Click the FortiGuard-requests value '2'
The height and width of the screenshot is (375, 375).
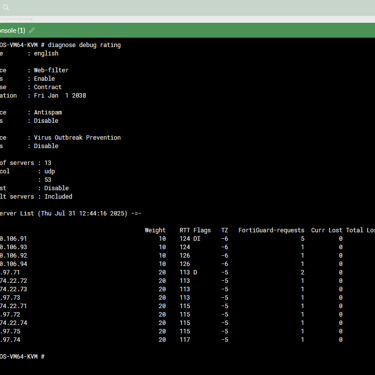302,272
